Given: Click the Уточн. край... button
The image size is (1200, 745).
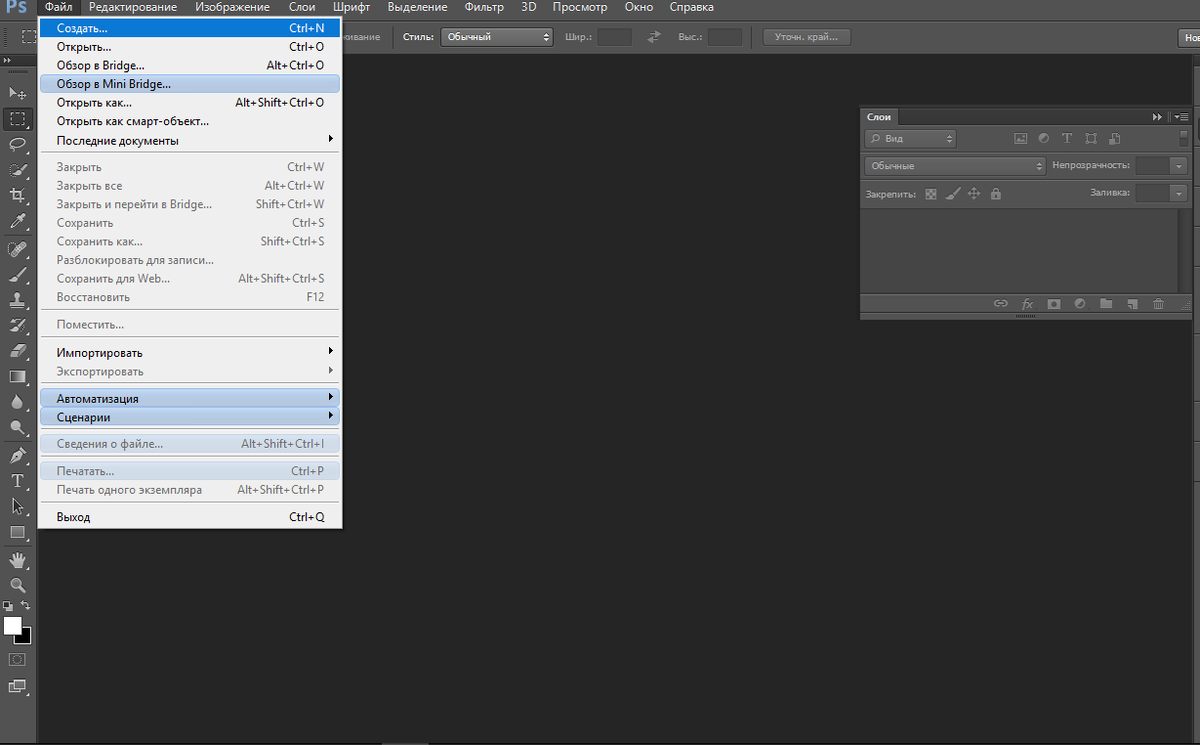Looking at the screenshot, I should [807, 37].
